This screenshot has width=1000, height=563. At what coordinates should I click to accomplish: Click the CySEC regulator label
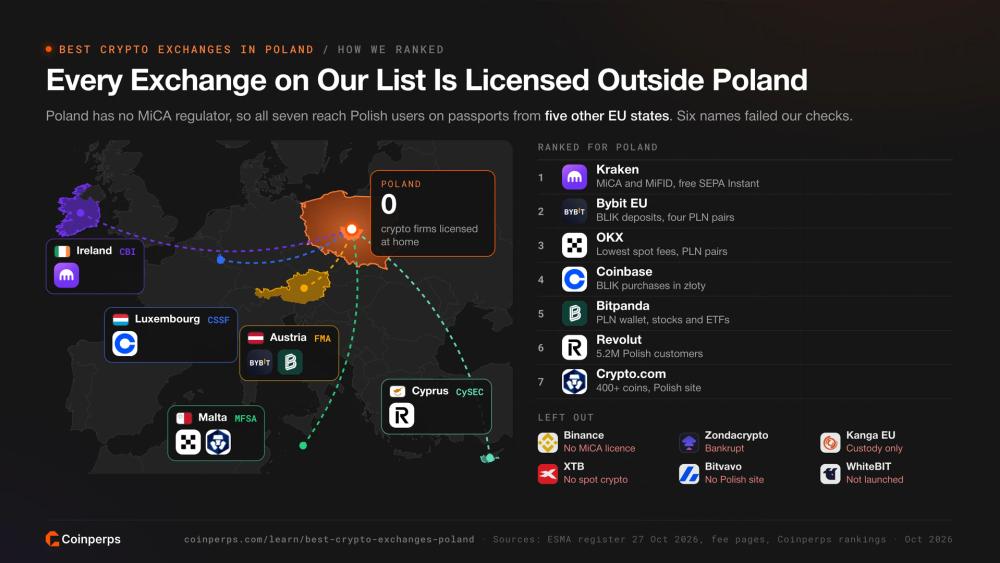click(469, 392)
